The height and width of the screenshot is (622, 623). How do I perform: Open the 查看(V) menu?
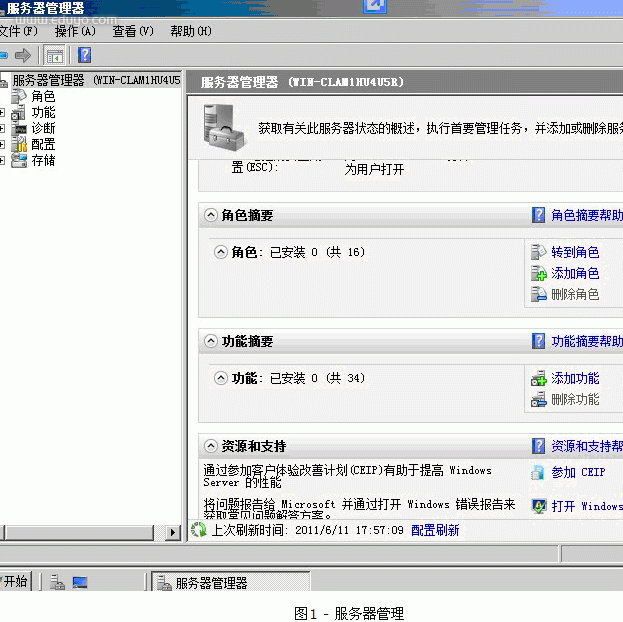pos(132,31)
